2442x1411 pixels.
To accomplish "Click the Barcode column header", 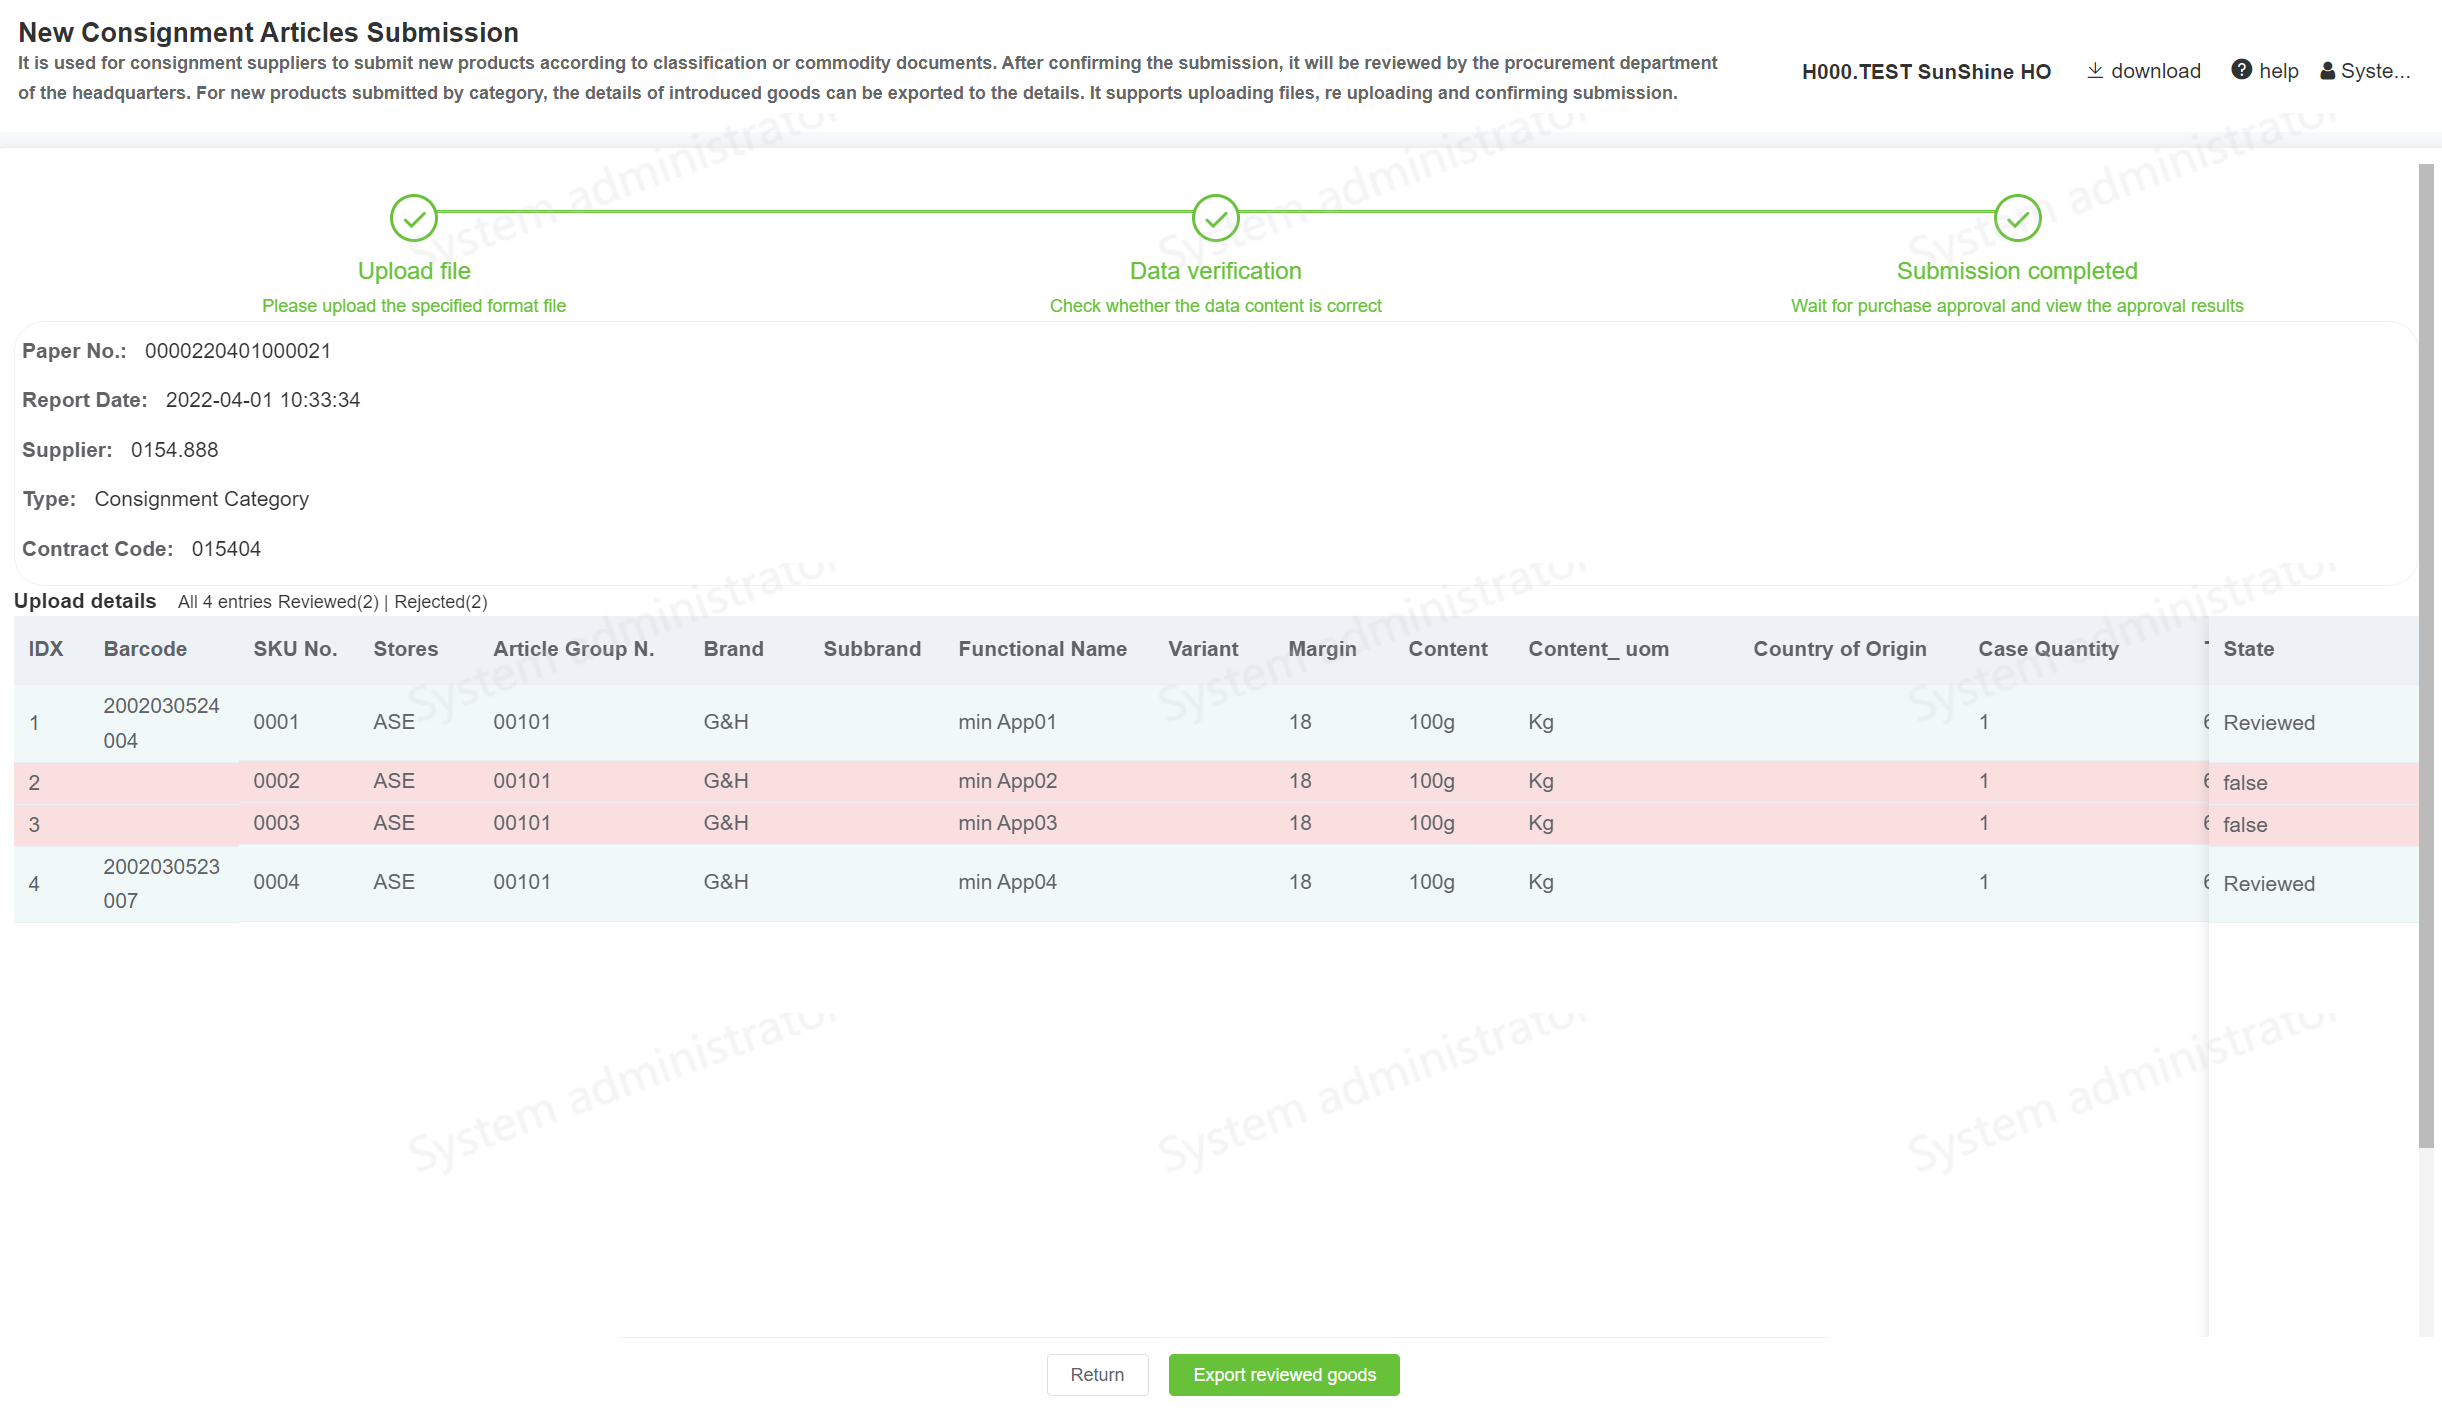I will (x=145, y=649).
